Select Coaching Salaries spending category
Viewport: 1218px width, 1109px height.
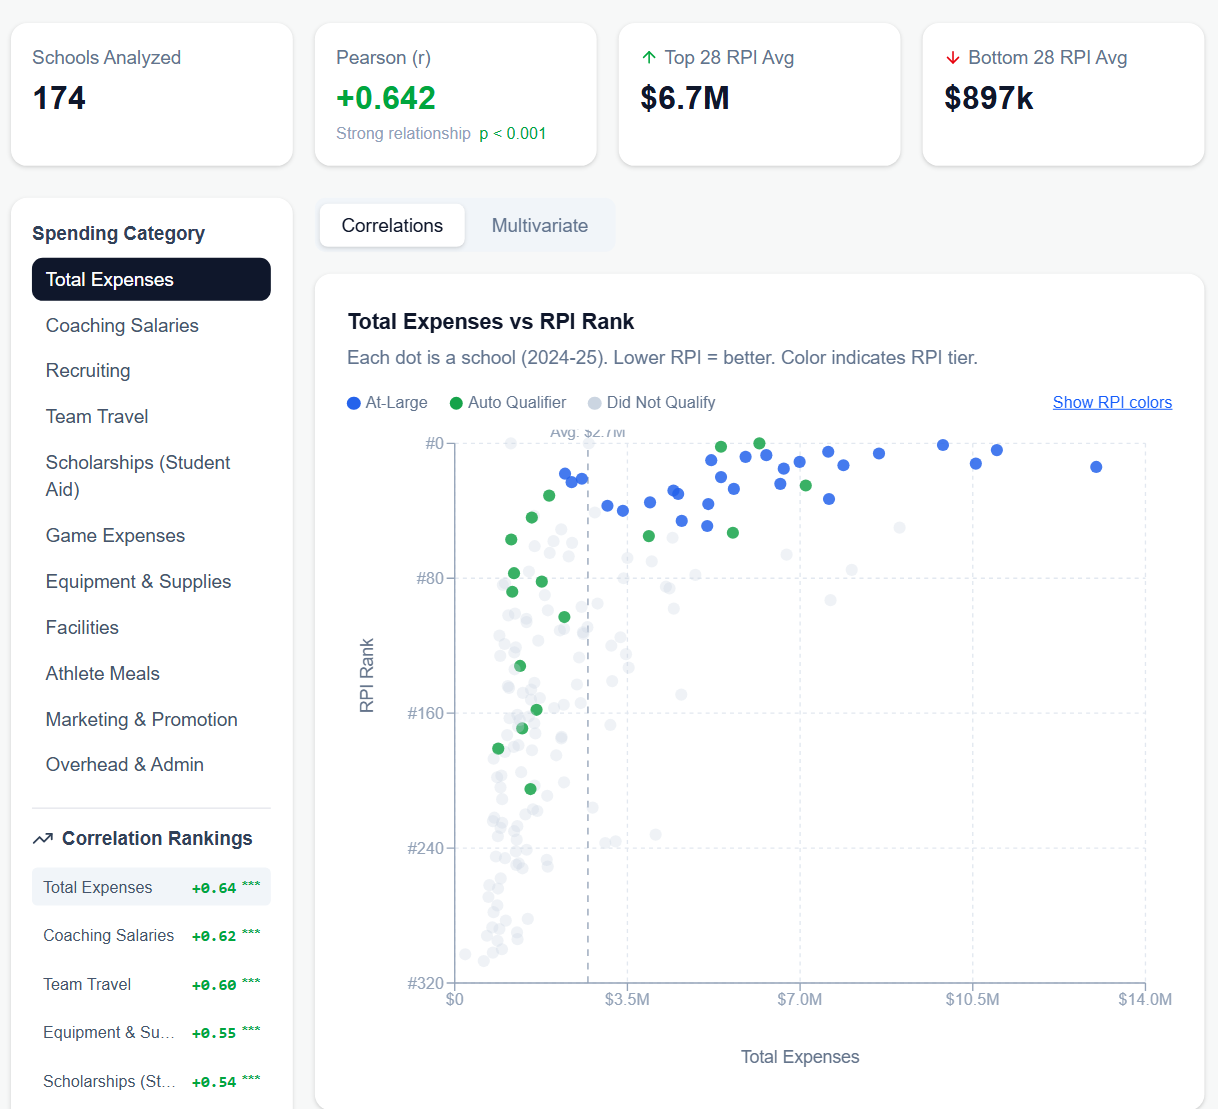coord(122,326)
